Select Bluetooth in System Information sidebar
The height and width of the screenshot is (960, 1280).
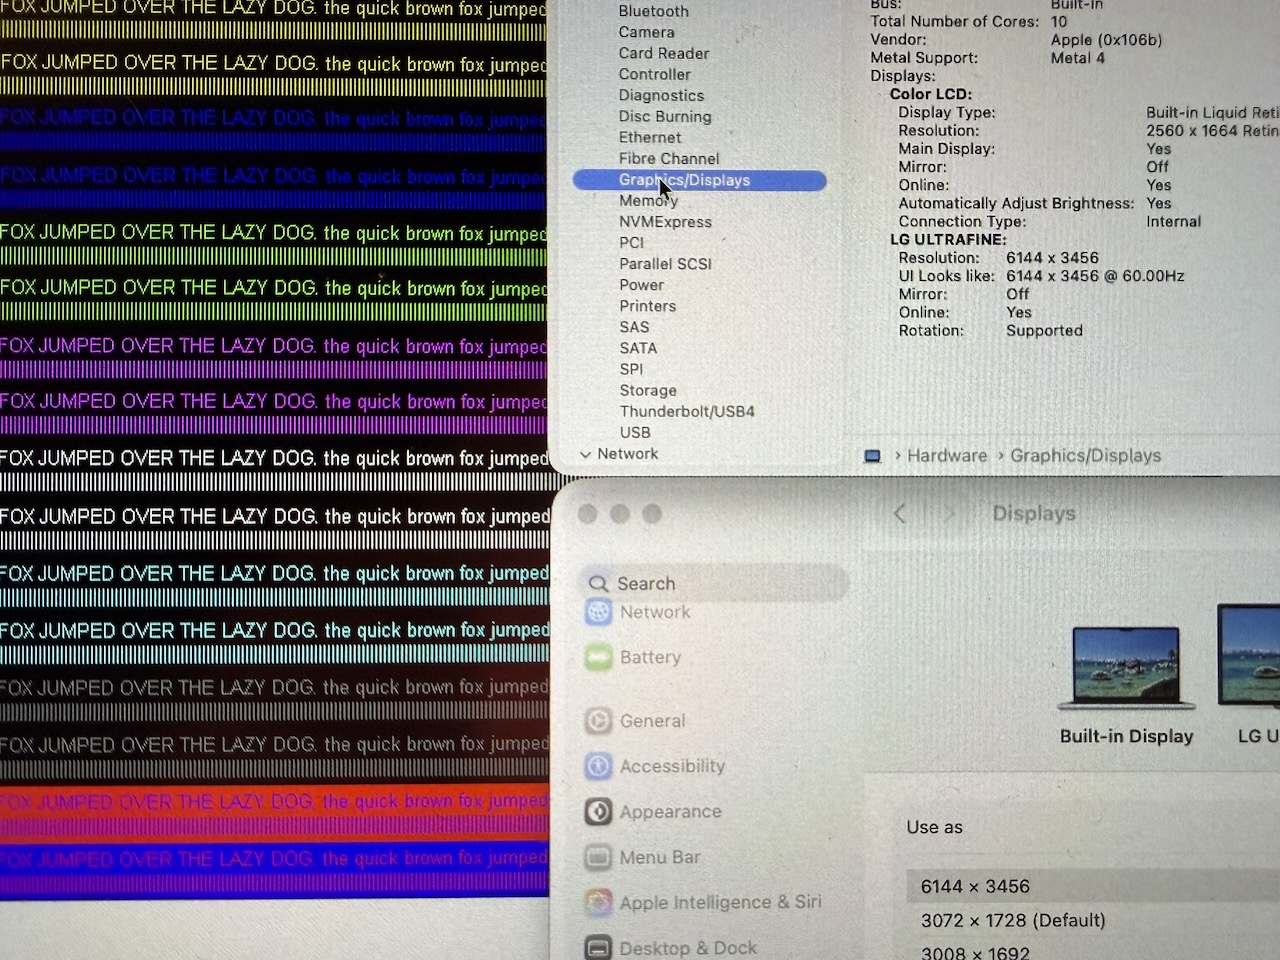point(653,11)
